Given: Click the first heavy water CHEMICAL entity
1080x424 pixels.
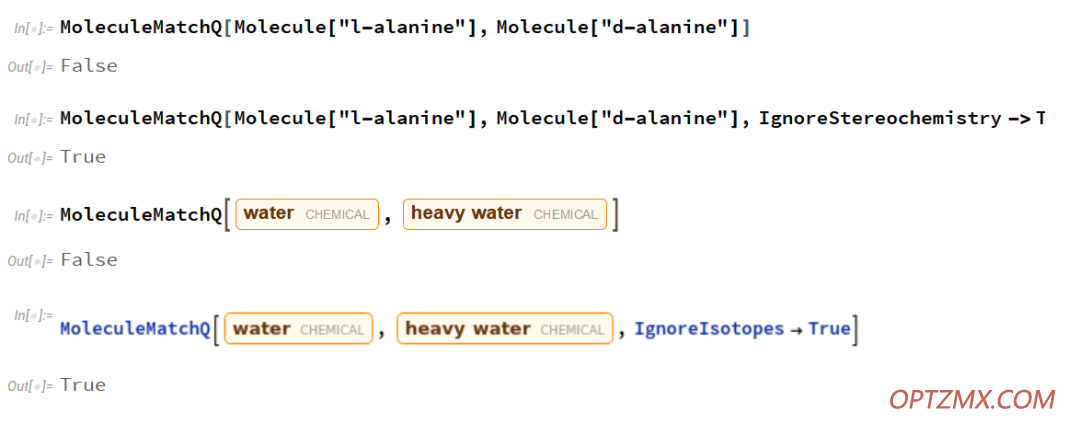Looking at the screenshot, I should (505, 214).
